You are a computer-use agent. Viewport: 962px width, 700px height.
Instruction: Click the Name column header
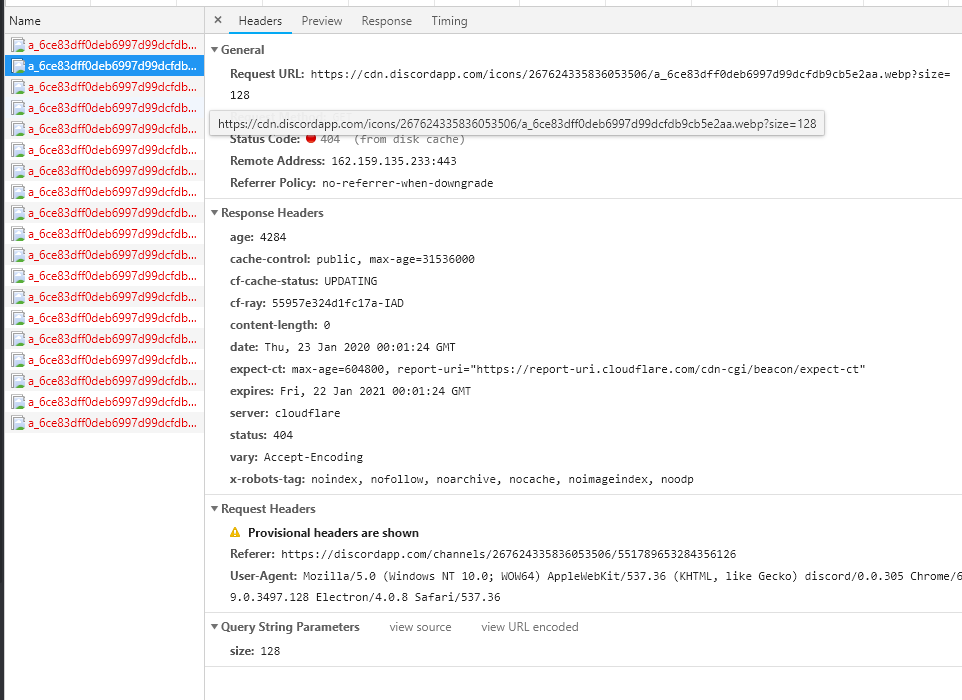point(25,21)
